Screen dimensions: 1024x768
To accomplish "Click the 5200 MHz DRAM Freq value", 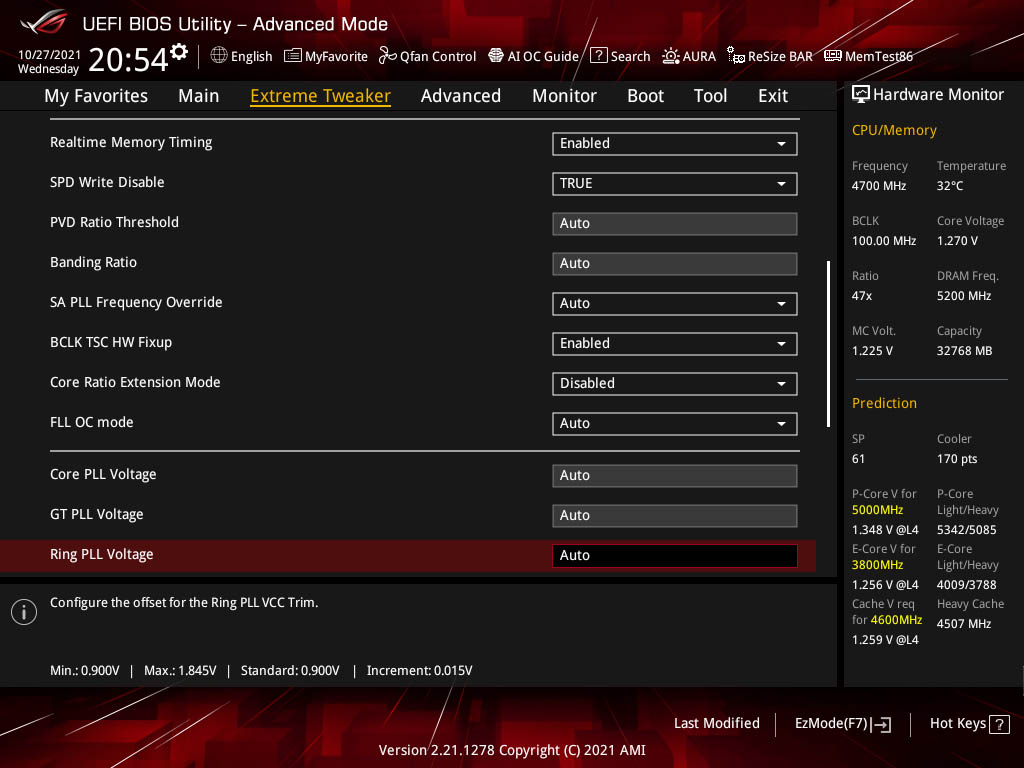I will click(964, 296).
